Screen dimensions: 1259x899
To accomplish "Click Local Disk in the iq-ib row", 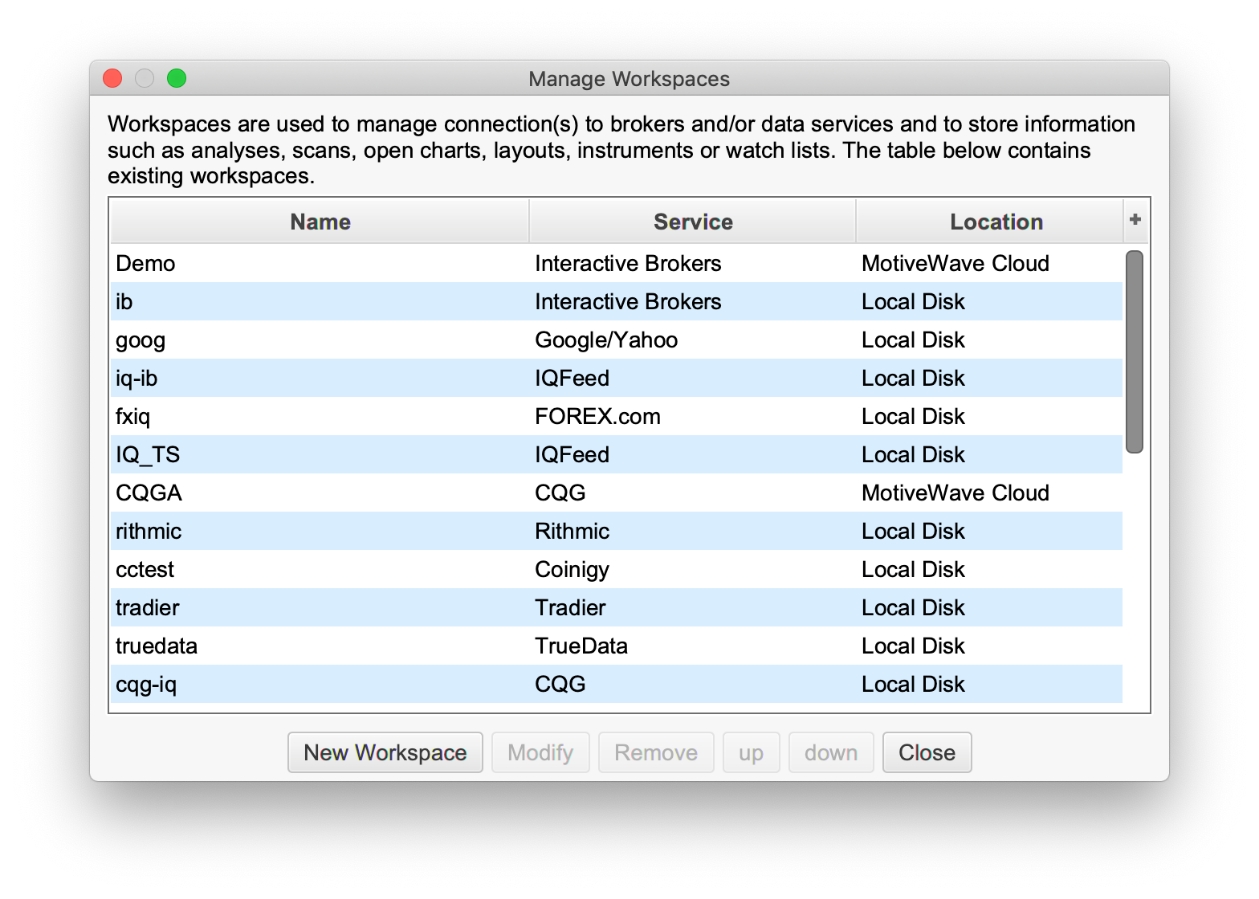I will 913,378.
